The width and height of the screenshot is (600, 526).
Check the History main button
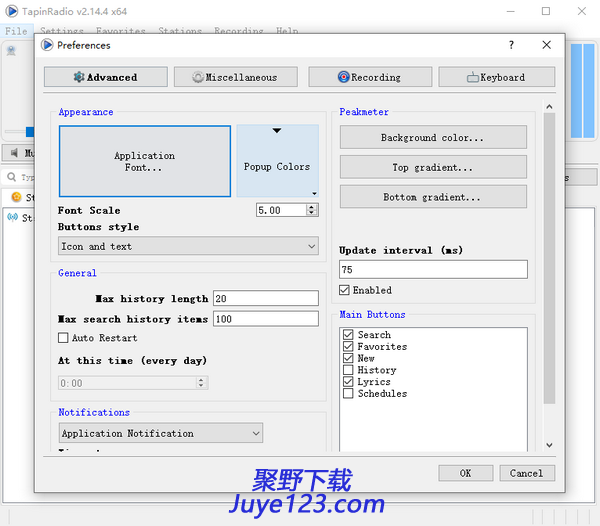(348, 370)
